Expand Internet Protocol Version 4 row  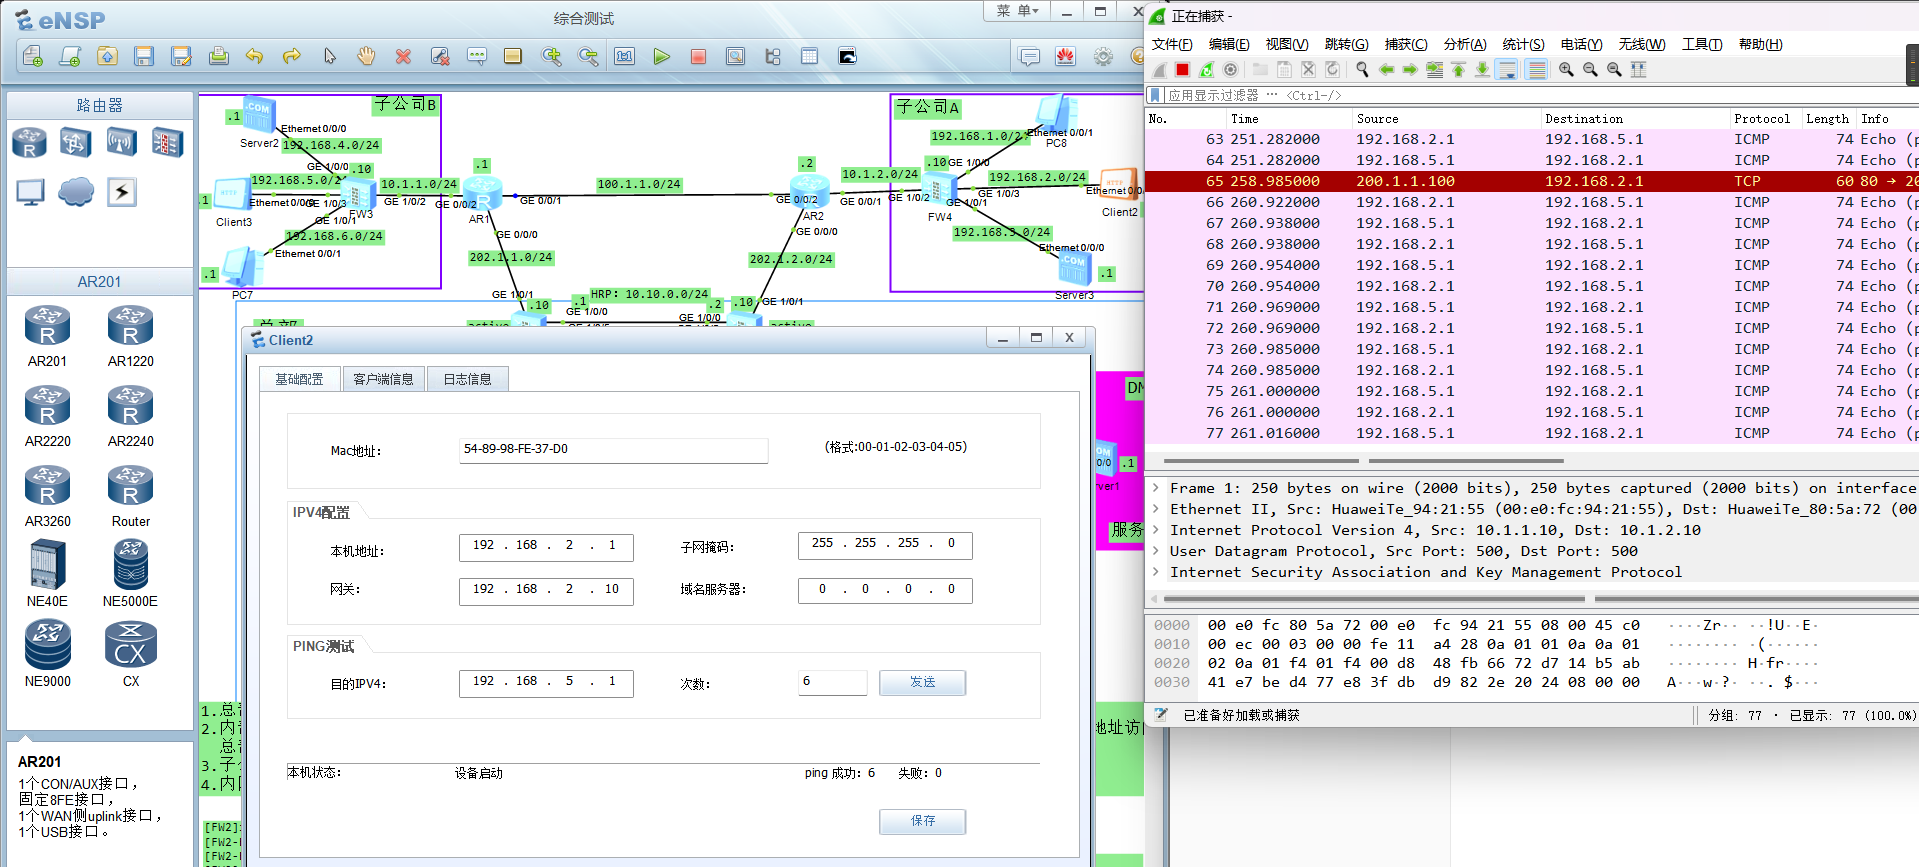[x=1156, y=530]
